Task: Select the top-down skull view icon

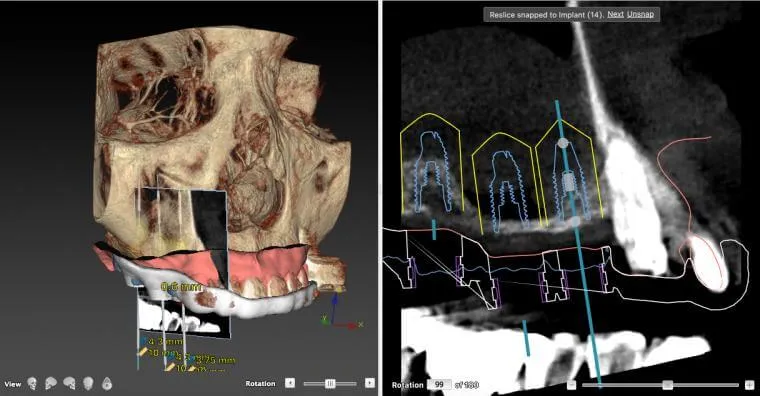Action: [107, 384]
